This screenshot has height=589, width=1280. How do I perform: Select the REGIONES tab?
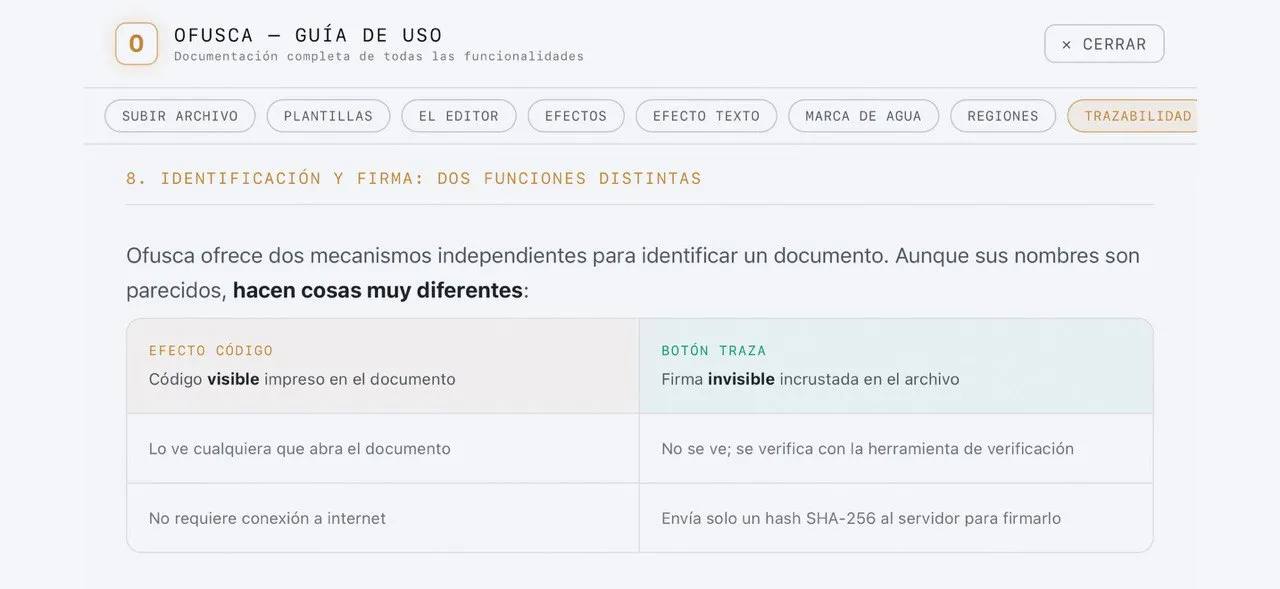[x=1003, y=116]
